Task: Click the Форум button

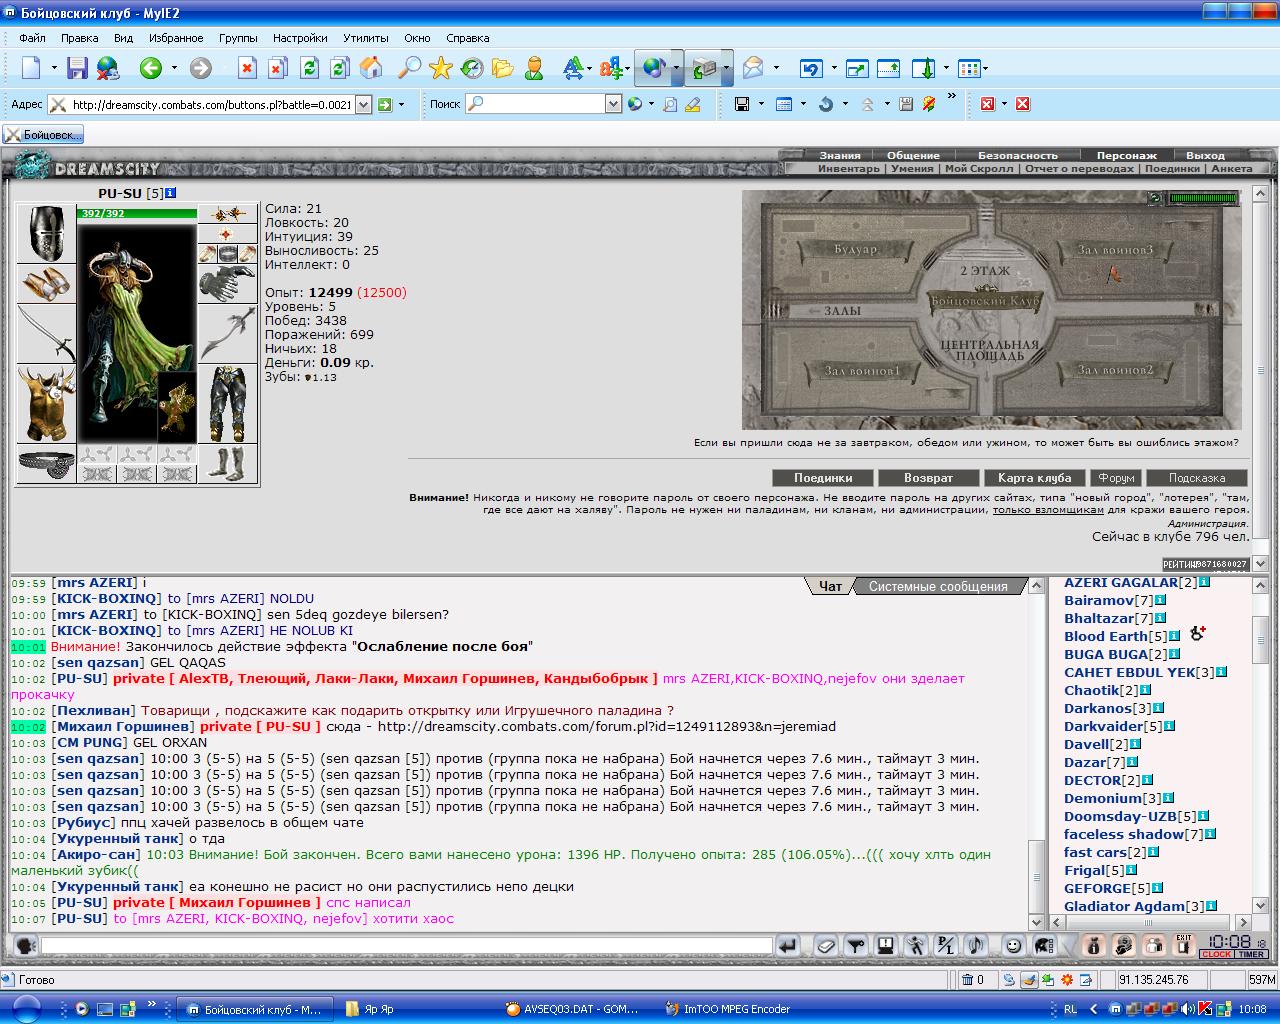Action: pos(1115,478)
